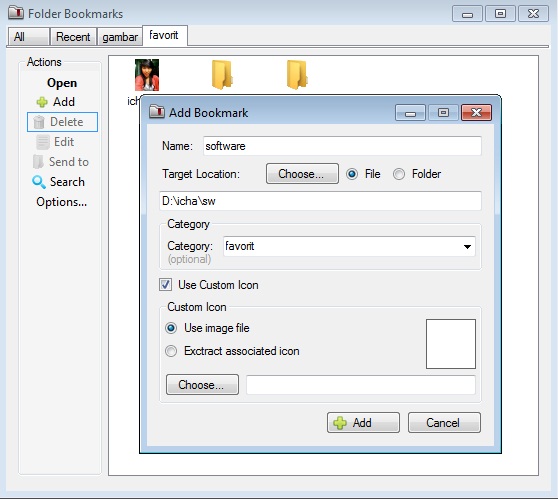Open the gambar tab
This screenshot has width=558, height=500.
pyautogui.click(x=120, y=37)
